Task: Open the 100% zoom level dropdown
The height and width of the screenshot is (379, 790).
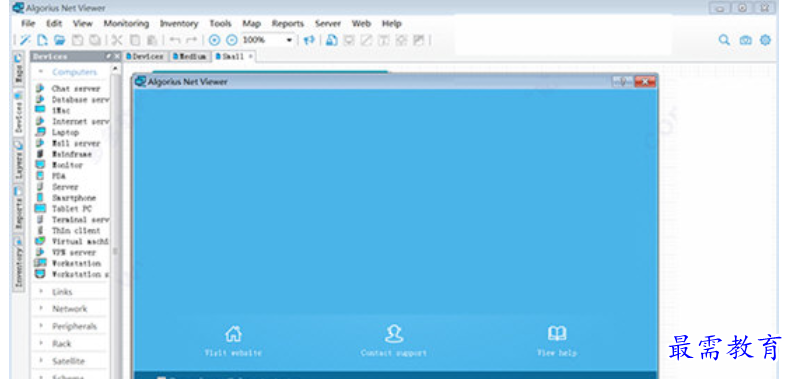Action: click(289, 40)
